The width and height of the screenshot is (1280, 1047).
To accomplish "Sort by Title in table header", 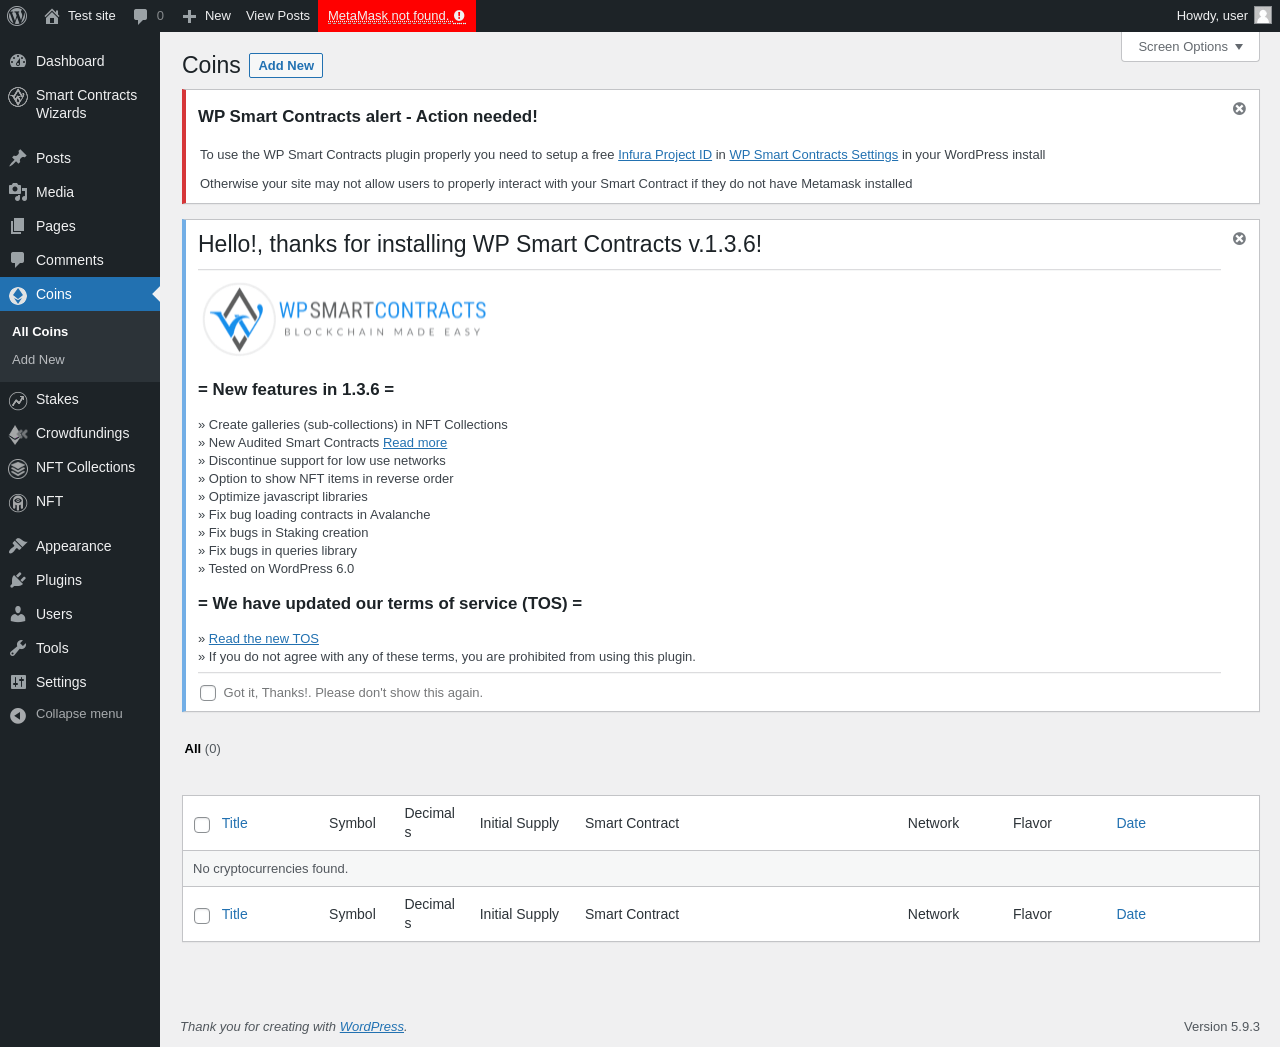I will pos(235,823).
